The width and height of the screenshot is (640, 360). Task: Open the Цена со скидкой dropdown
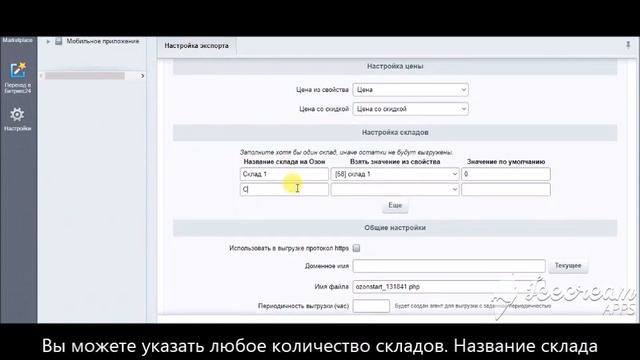tap(411, 109)
